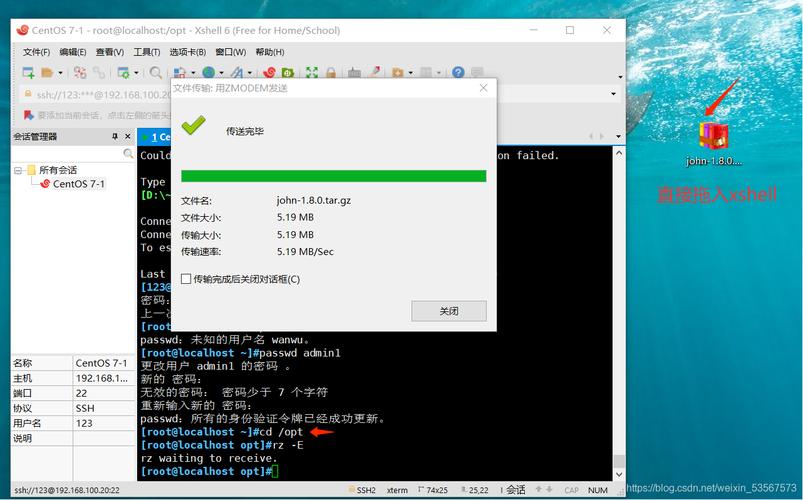Screen dimensions: 803x500
Task: Select CentOS 7-1 session in tree
Action: click(x=78, y=184)
